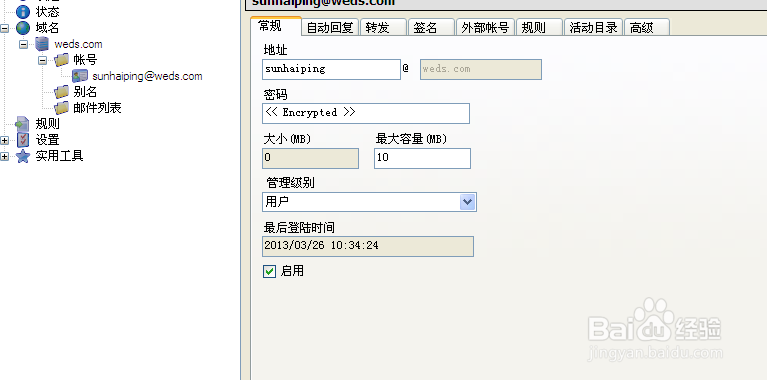Image resolution: width=767 pixels, height=380 pixels.
Task: Expand the 设置 settings tree node
Action: pos(4,140)
